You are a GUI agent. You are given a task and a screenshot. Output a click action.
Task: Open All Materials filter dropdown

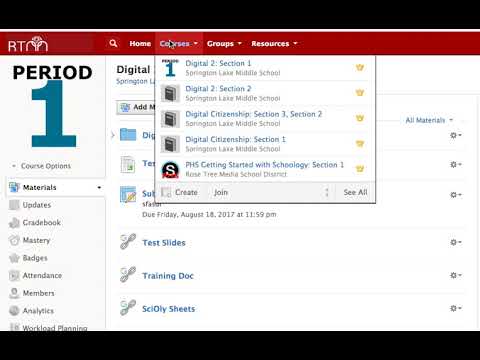coord(429,120)
